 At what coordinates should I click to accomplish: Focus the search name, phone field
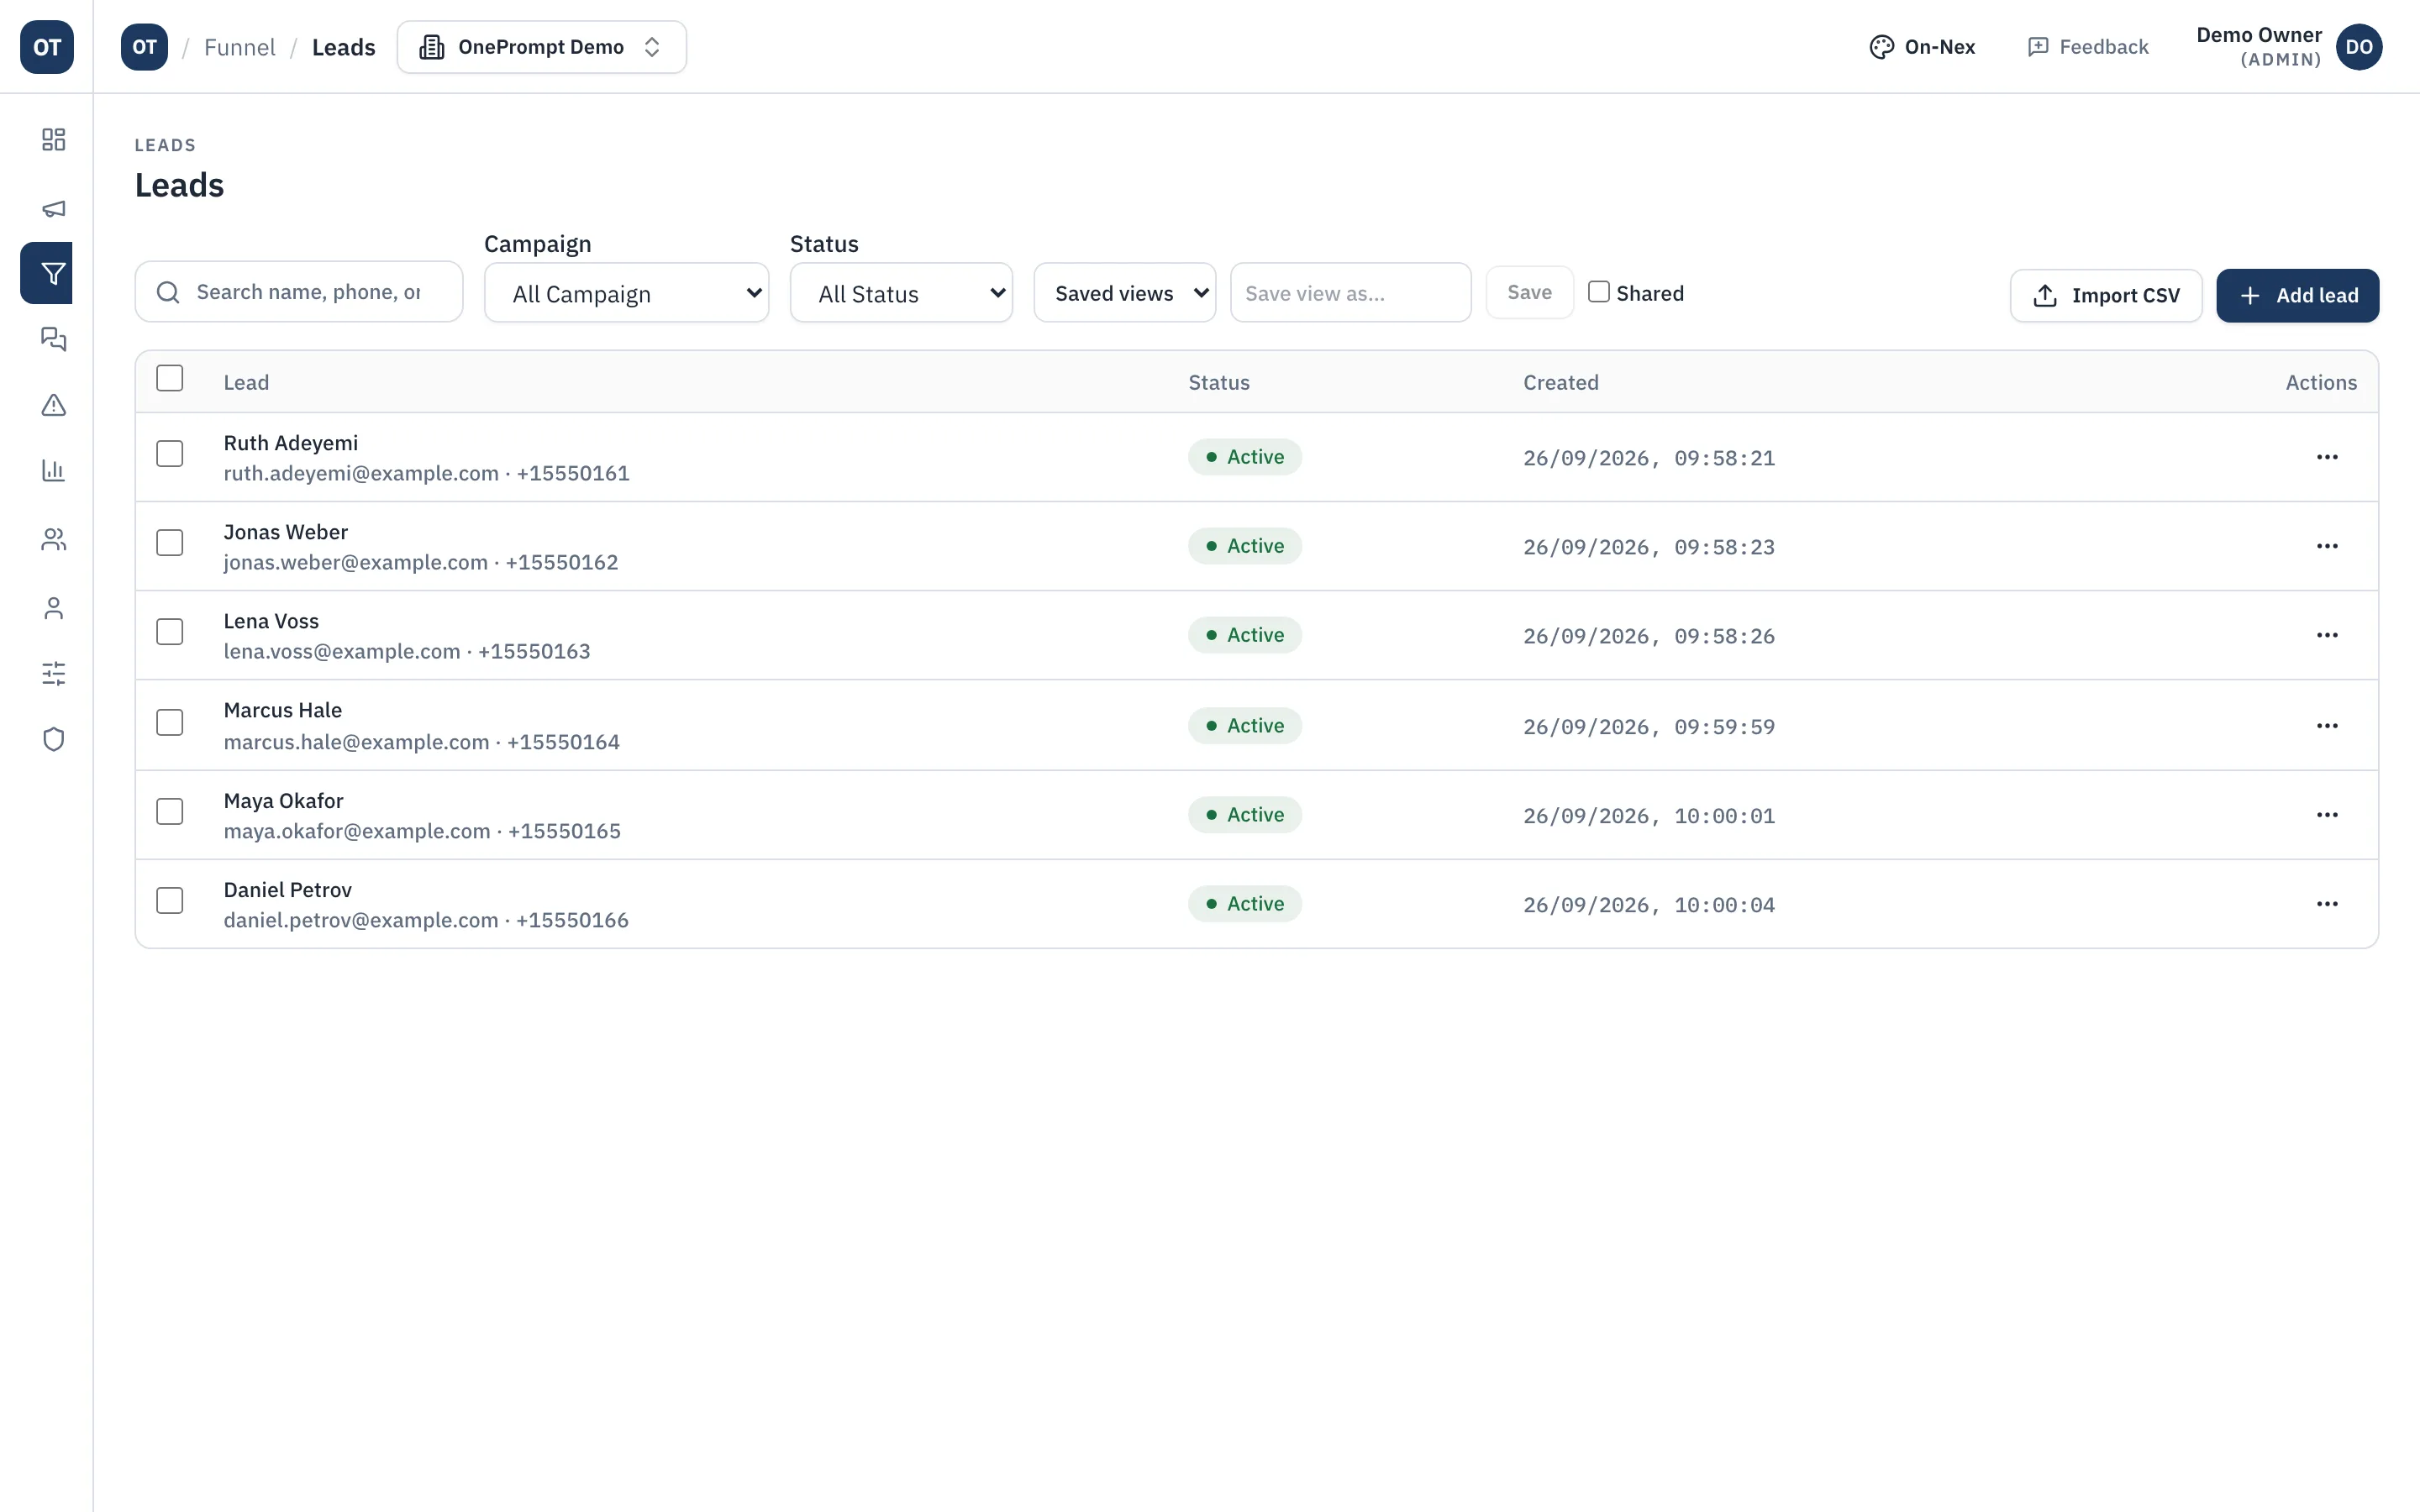tap(299, 292)
